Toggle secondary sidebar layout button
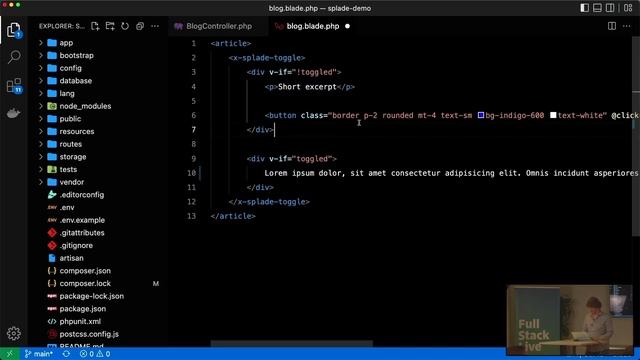This screenshot has width=640, height=360. (610, 8)
